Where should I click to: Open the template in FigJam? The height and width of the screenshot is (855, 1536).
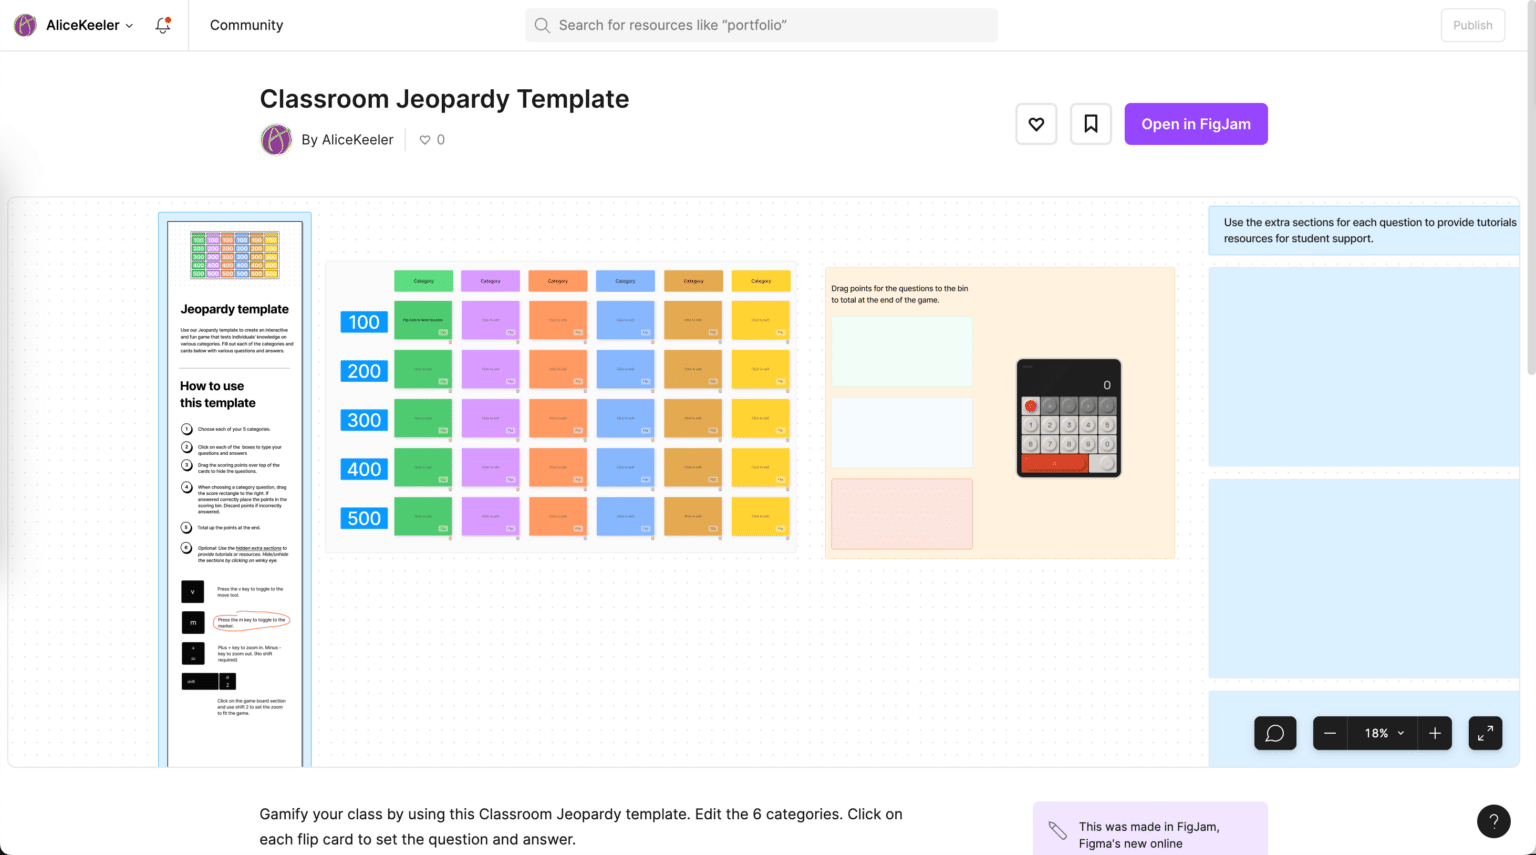1196,123
